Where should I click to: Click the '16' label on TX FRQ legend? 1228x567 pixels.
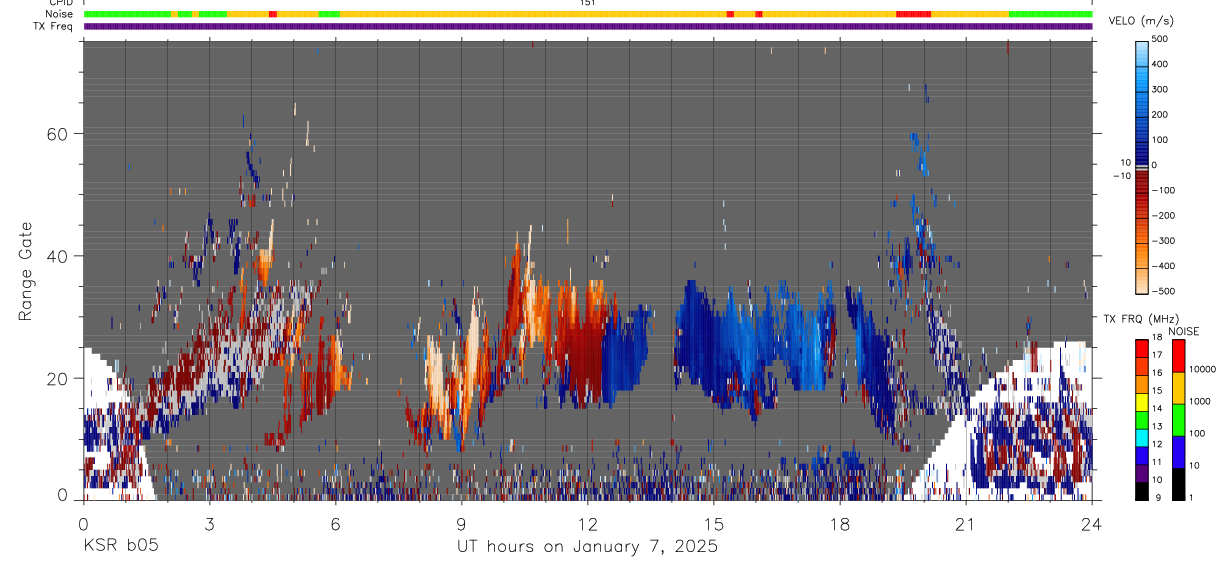click(x=1157, y=373)
